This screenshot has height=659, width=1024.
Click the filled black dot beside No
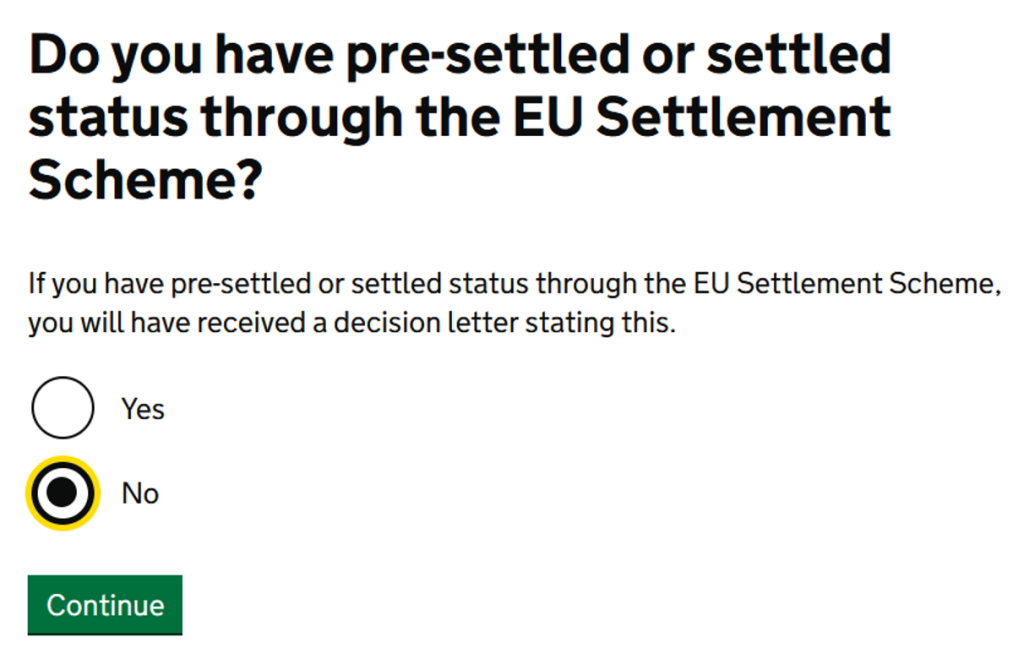[63, 493]
